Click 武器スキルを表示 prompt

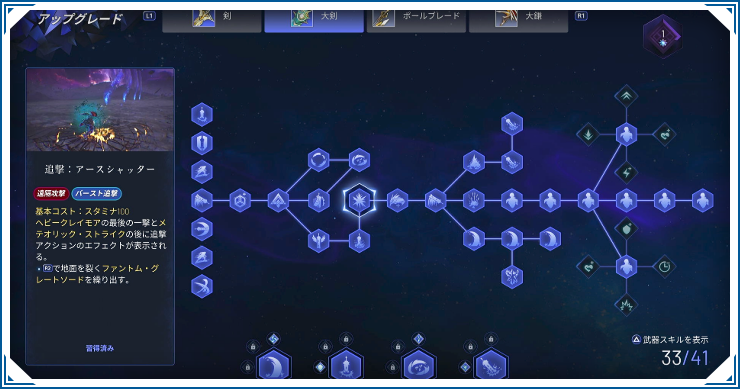pos(670,339)
